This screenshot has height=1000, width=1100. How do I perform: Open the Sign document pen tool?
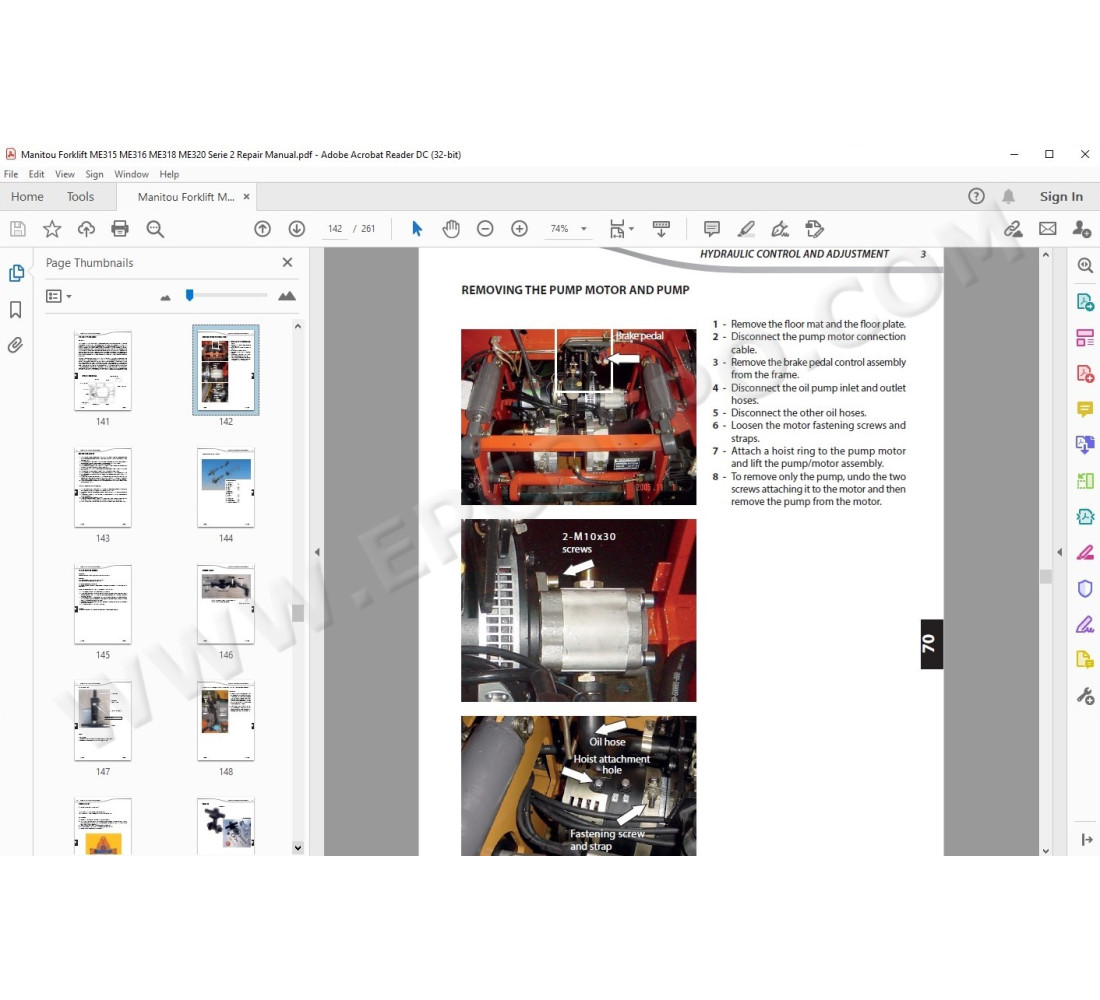pyautogui.click(x=779, y=229)
